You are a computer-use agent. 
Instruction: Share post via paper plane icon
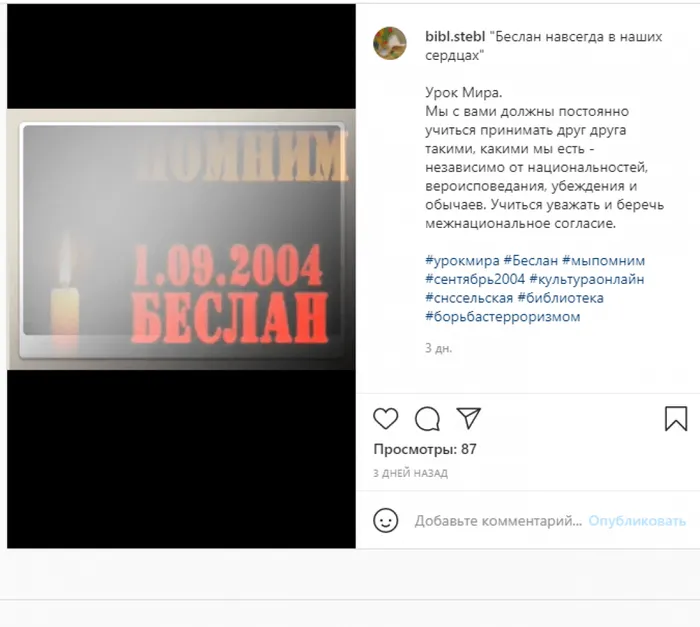(x=468, y=418)
